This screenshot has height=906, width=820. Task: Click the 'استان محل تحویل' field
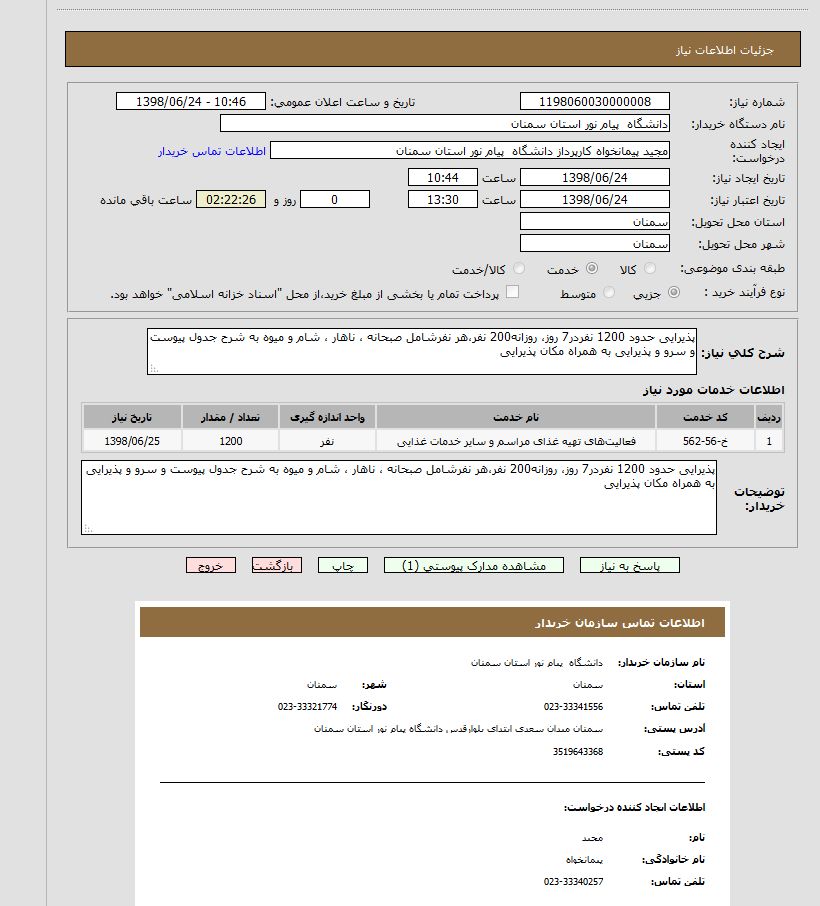[595, 222]
